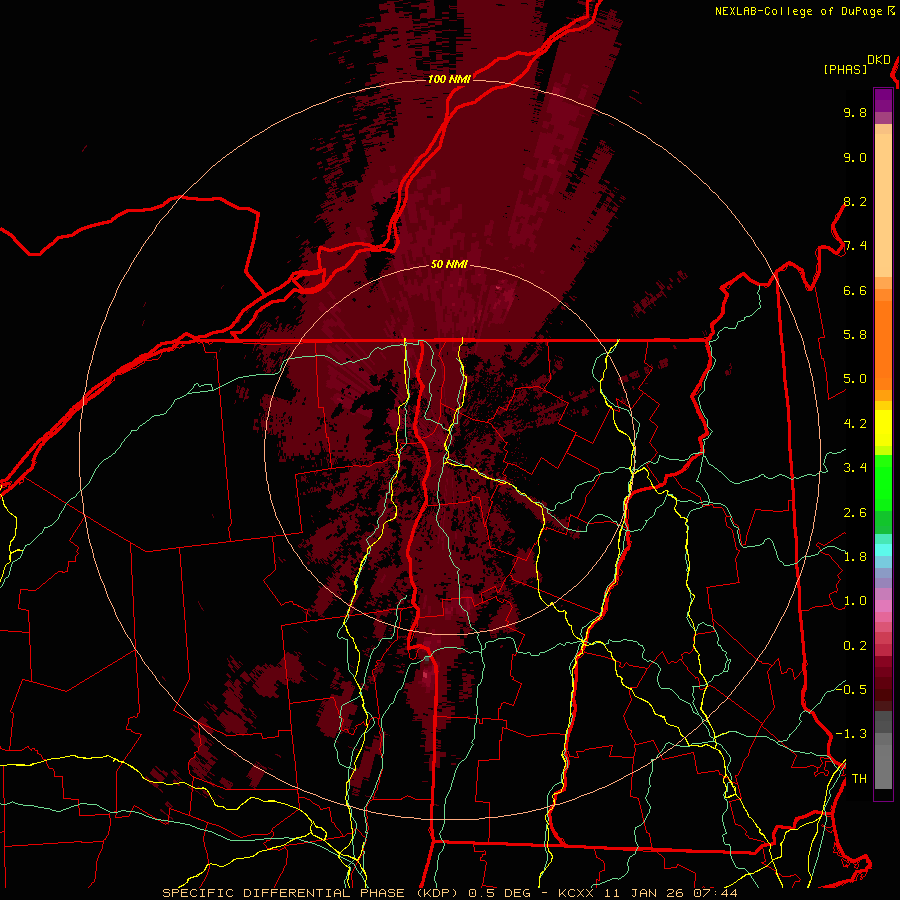Click the 4.2 scale value
Image resolution: width=900 pixels, height=900 pixels.
855,424
